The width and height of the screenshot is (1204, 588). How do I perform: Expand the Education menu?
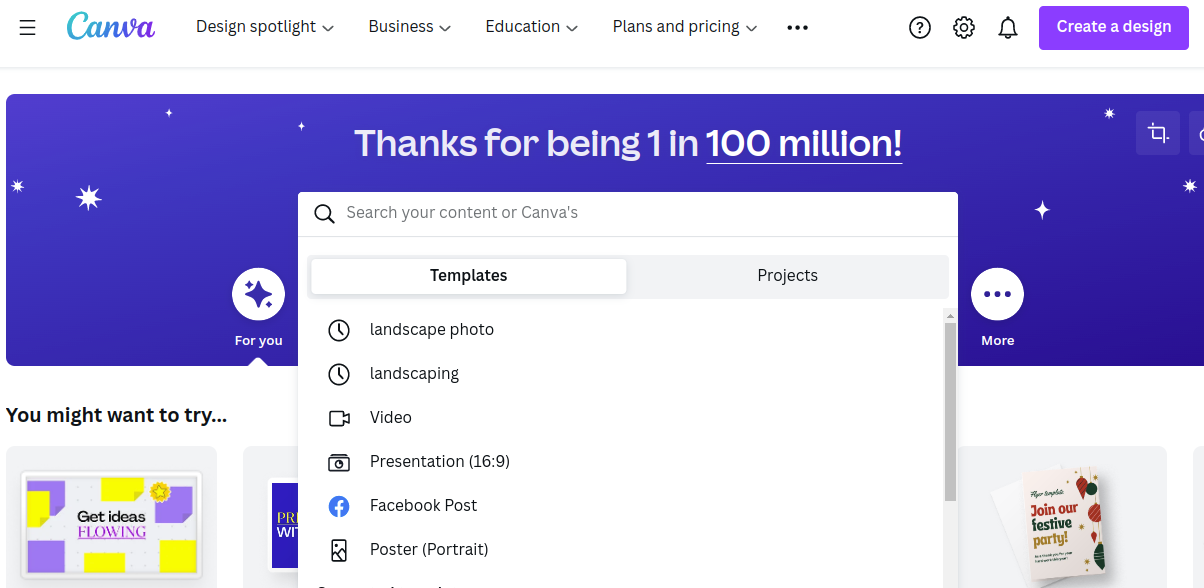pyautogui.click(x=532, y=27)
